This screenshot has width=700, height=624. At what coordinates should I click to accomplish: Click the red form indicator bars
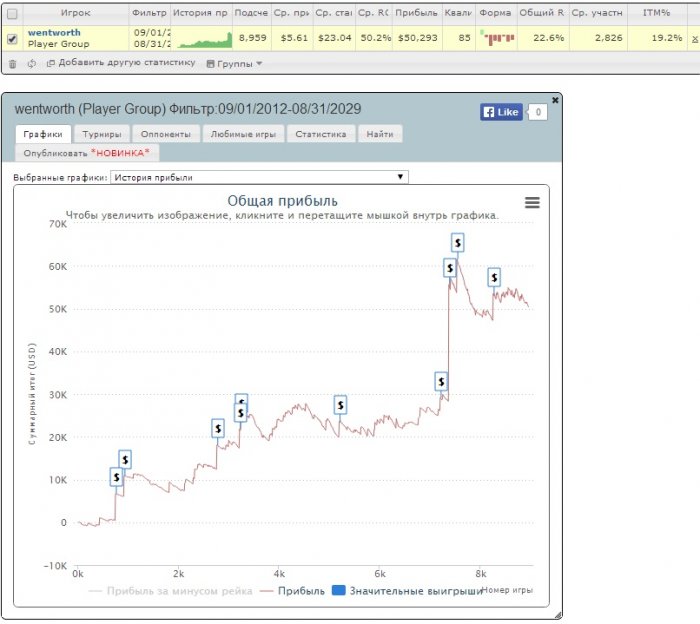tap(496, 38)
